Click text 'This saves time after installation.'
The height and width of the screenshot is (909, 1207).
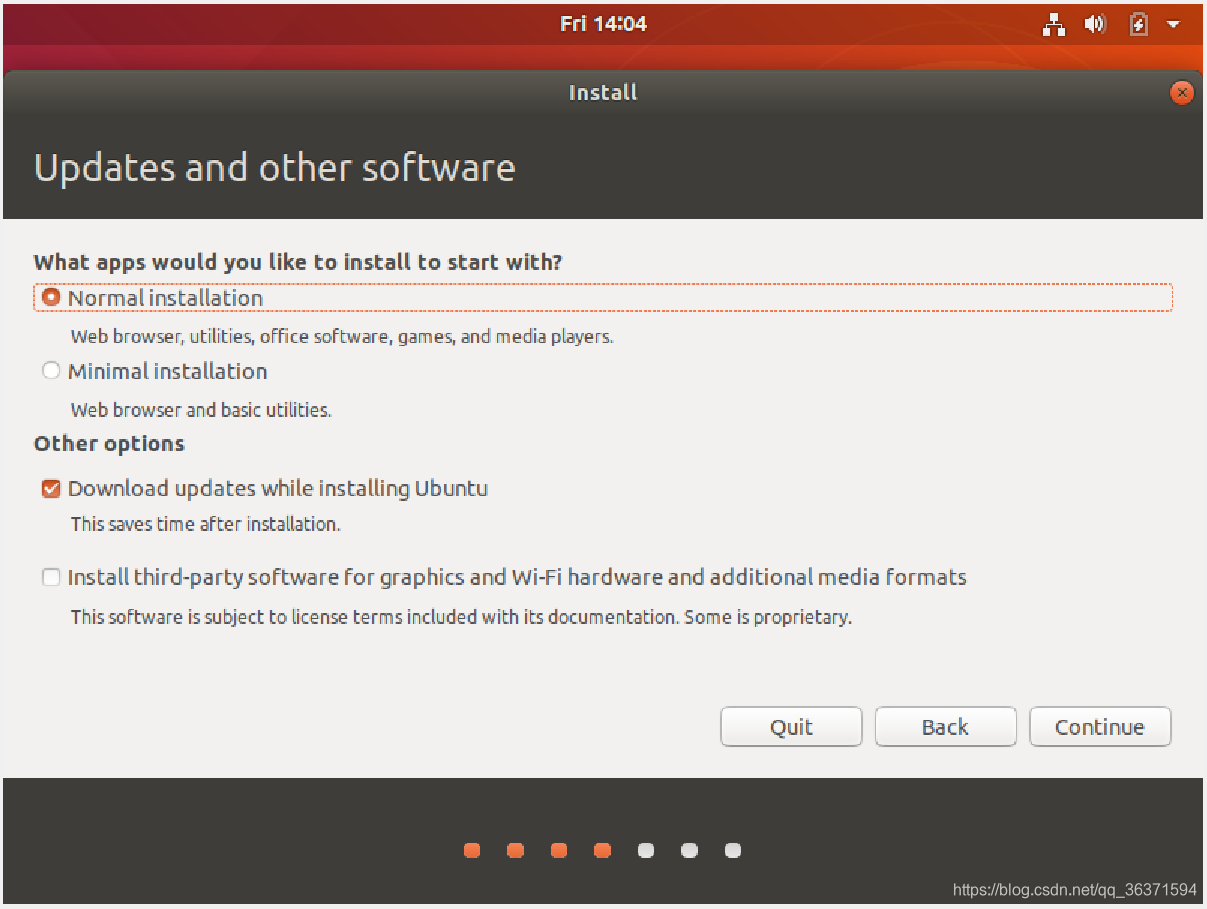pos(205,524)
